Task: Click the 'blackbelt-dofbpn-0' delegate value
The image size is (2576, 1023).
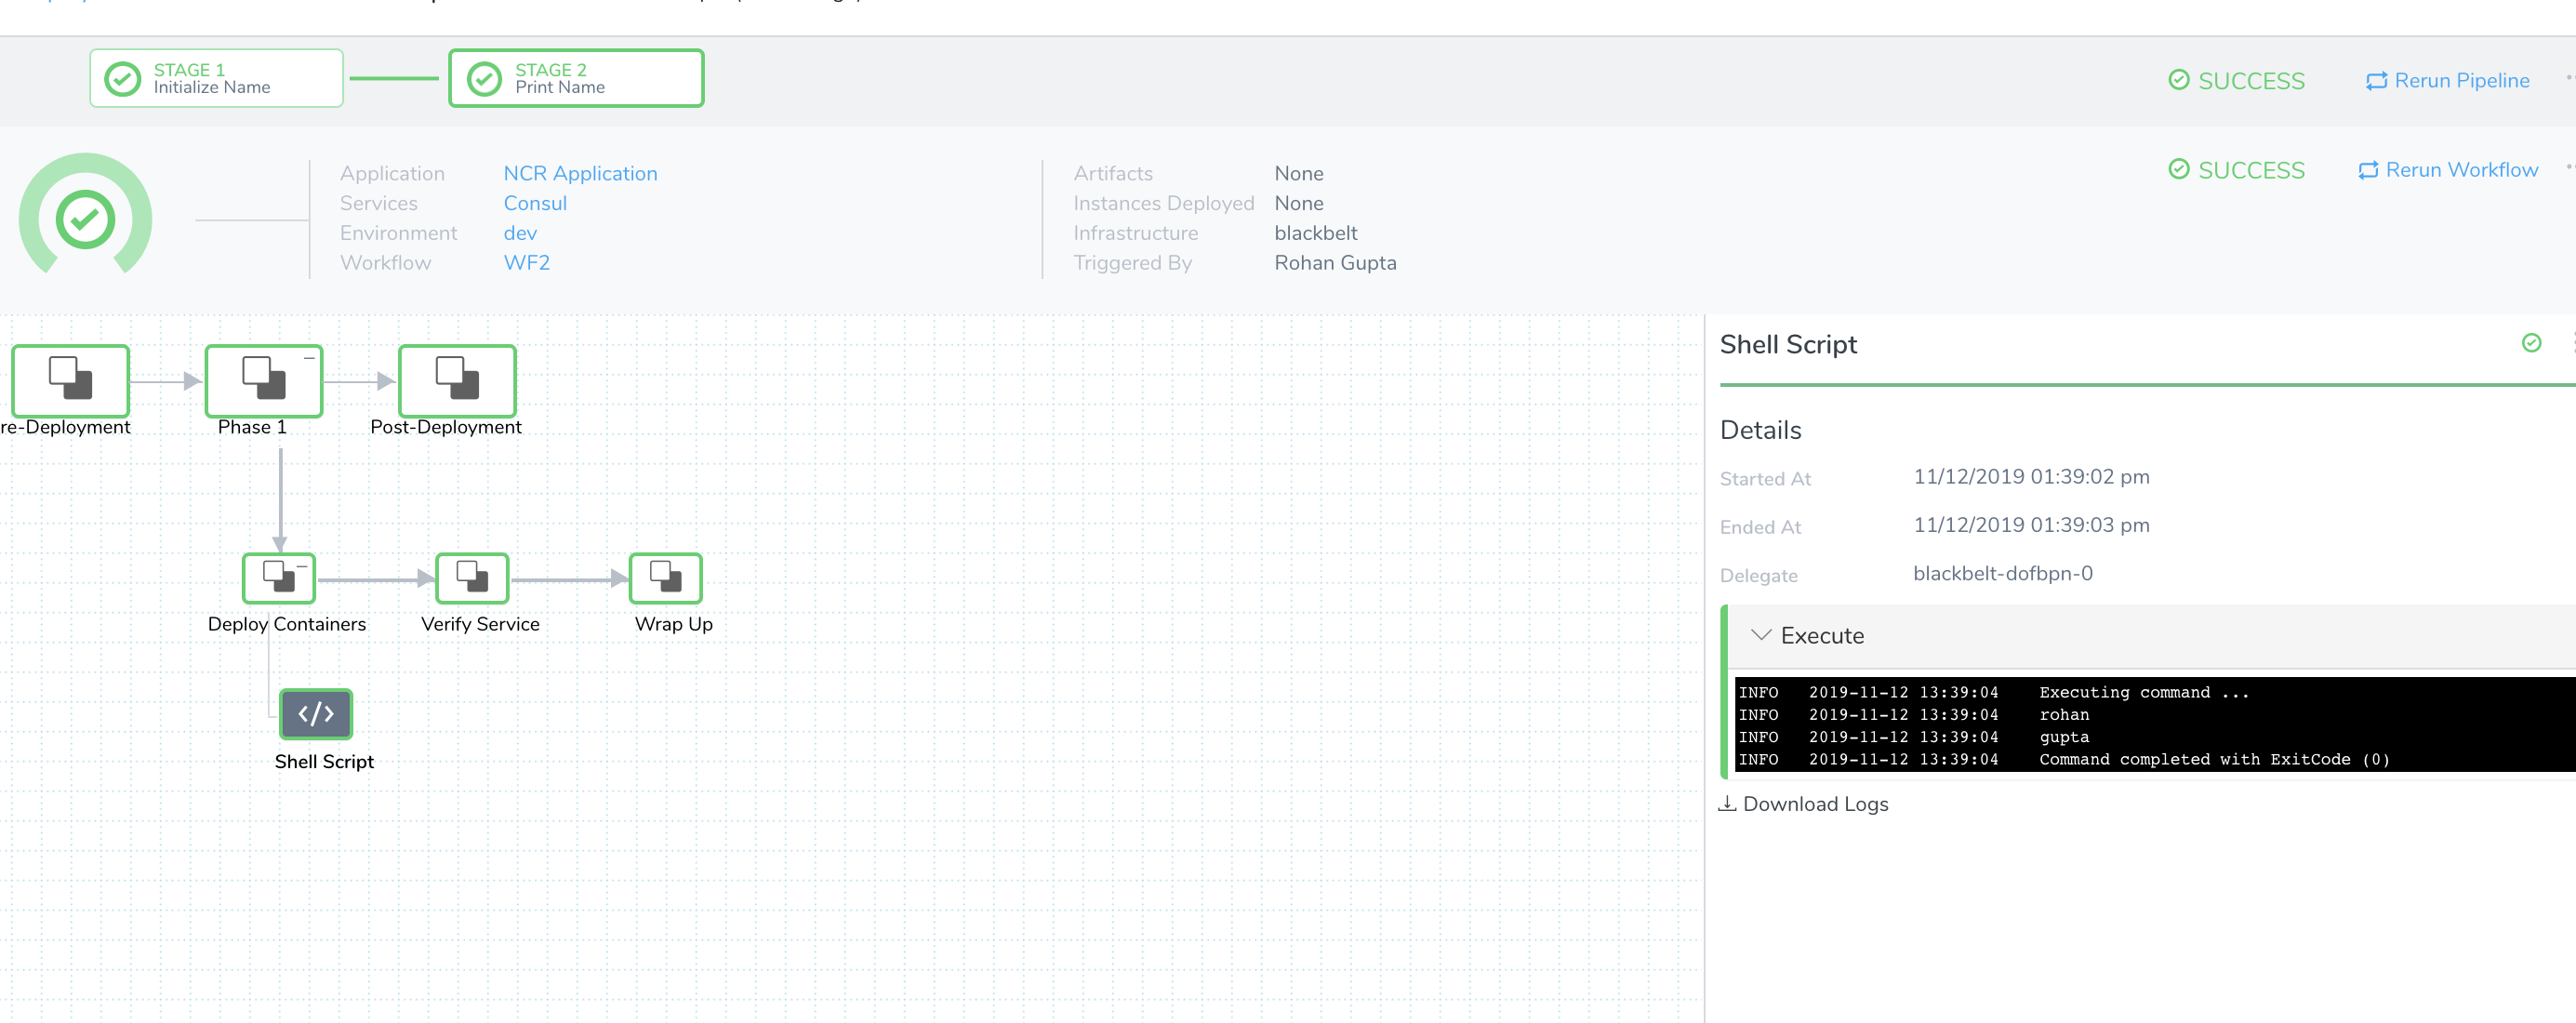Action: coord(2002,573)
